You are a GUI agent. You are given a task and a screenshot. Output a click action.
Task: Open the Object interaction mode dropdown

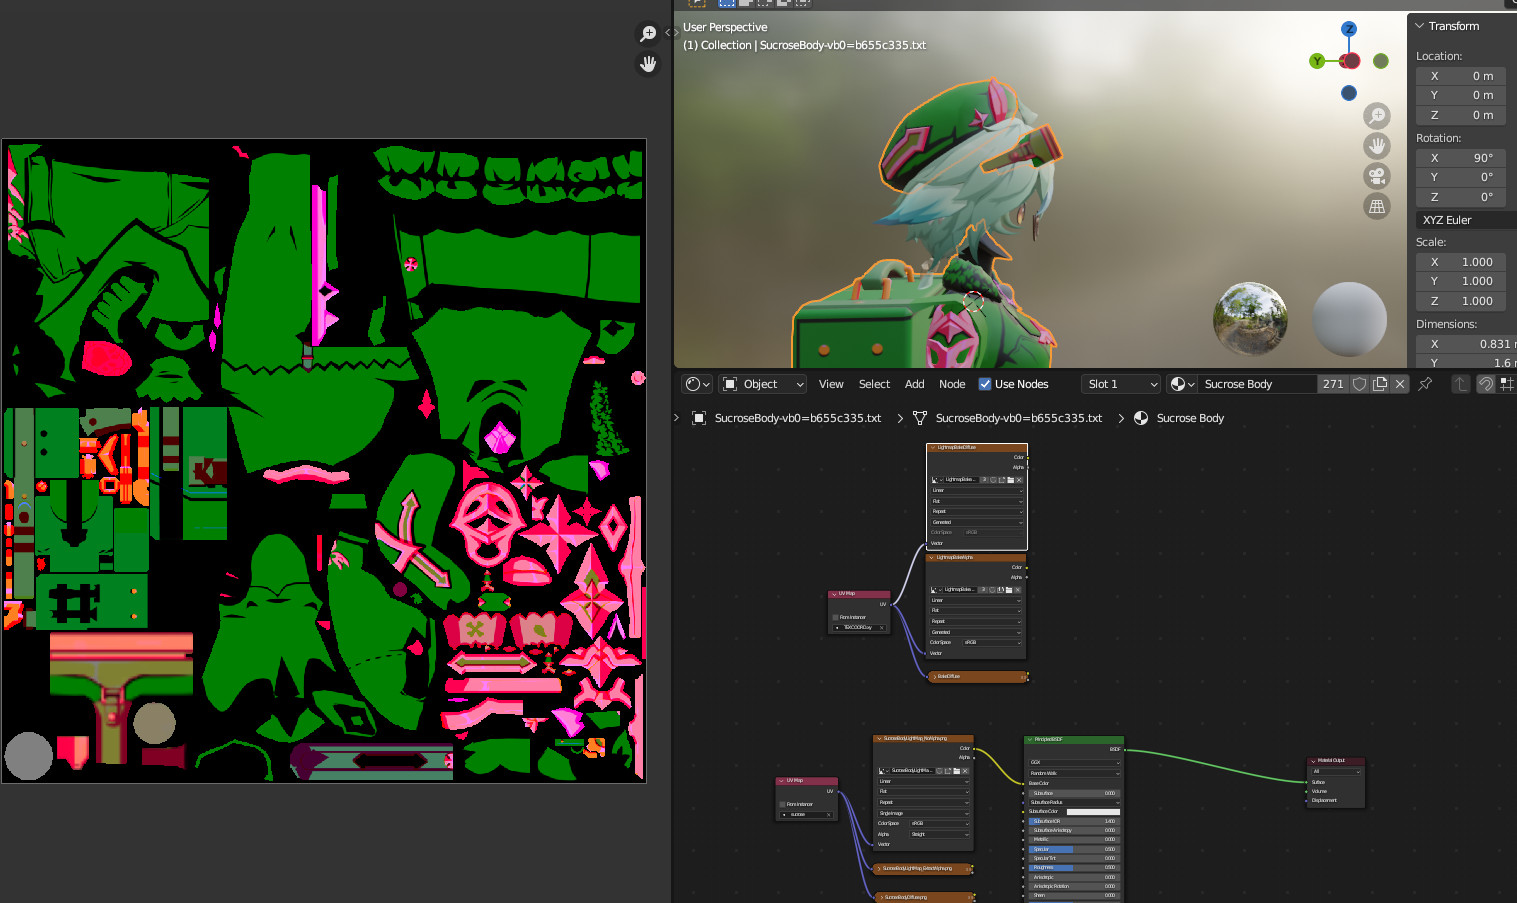coord(762,383)
